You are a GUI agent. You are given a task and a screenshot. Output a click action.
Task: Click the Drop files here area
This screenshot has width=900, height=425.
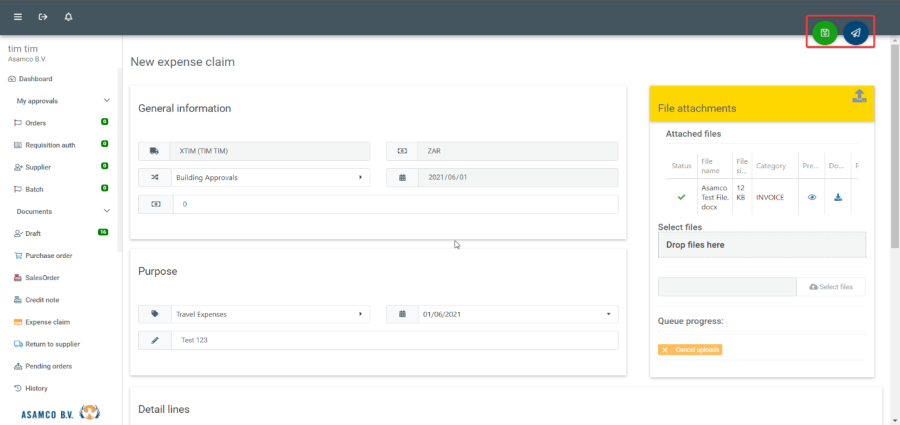[761, 245]
